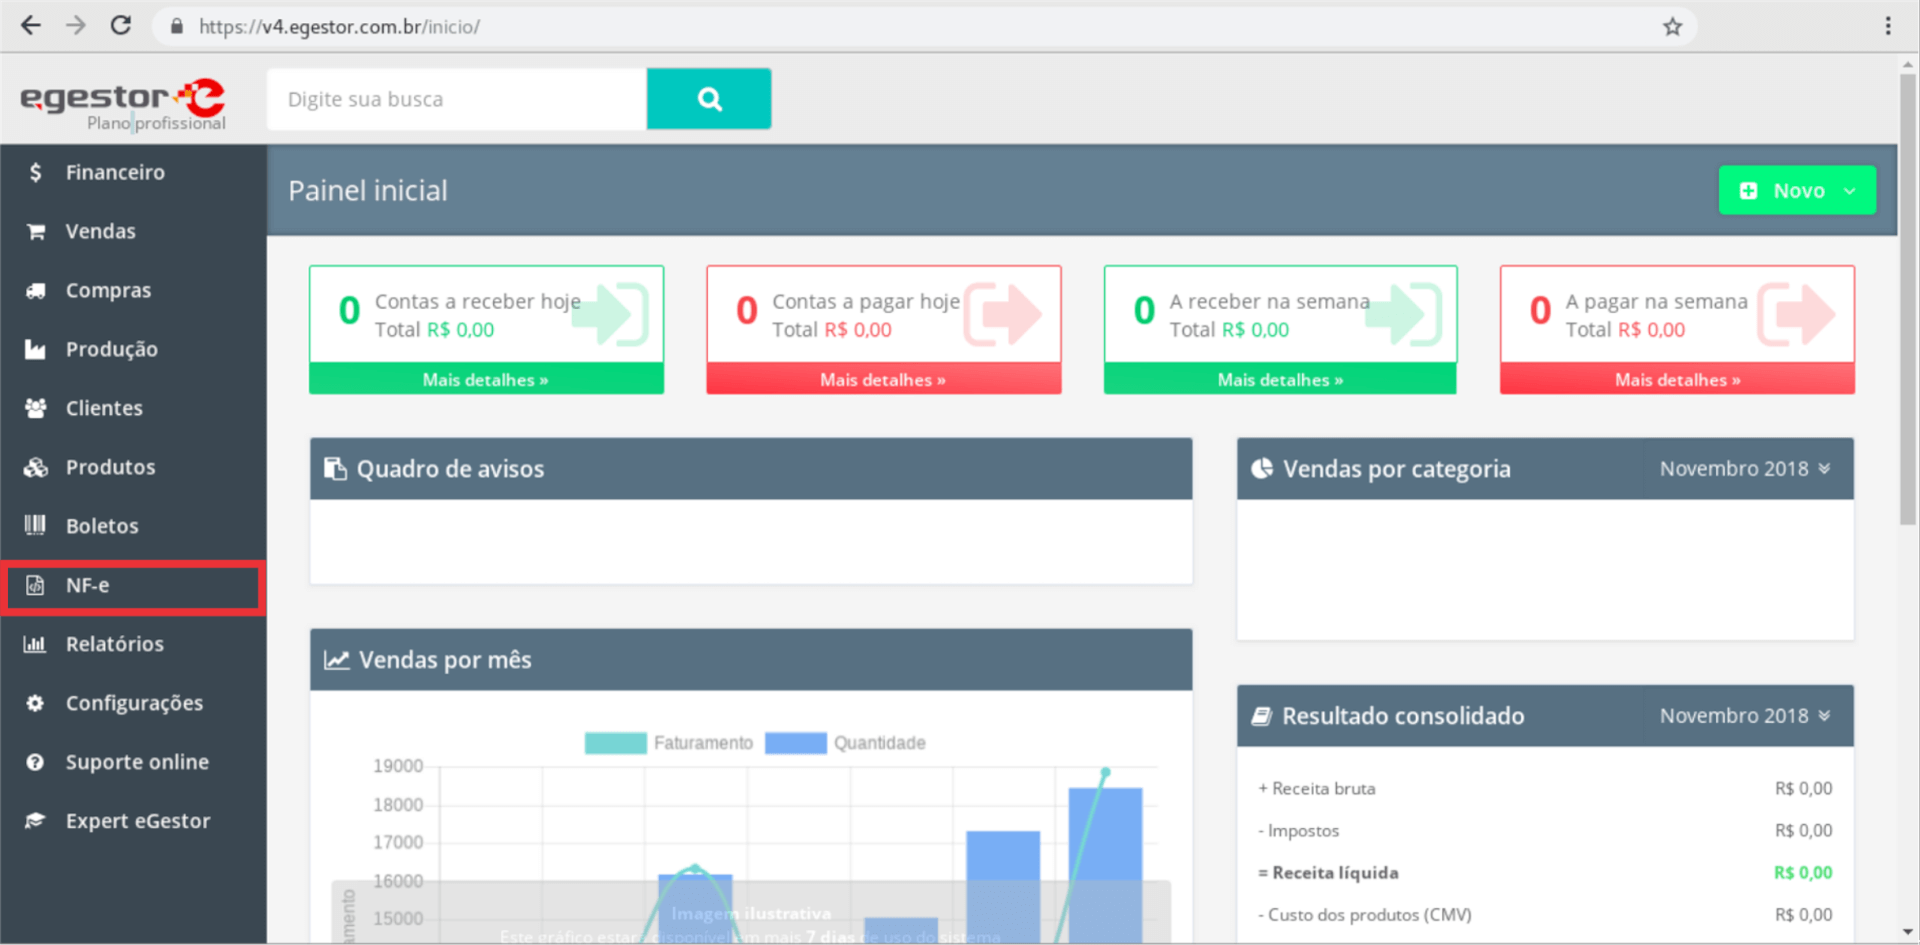Click the magnifying glass search button
The image size is (1920, 945).
709,99
